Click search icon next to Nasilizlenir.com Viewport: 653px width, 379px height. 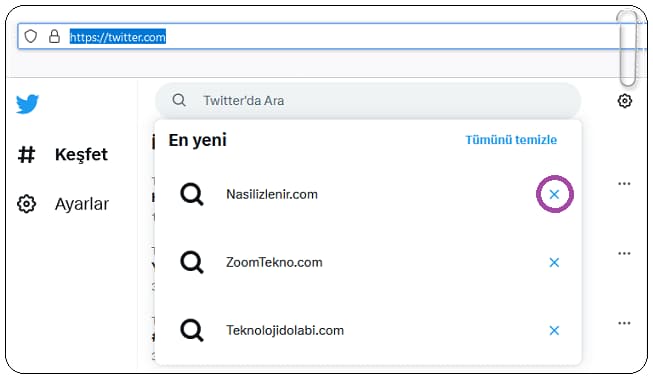click(x=192, y=194)
